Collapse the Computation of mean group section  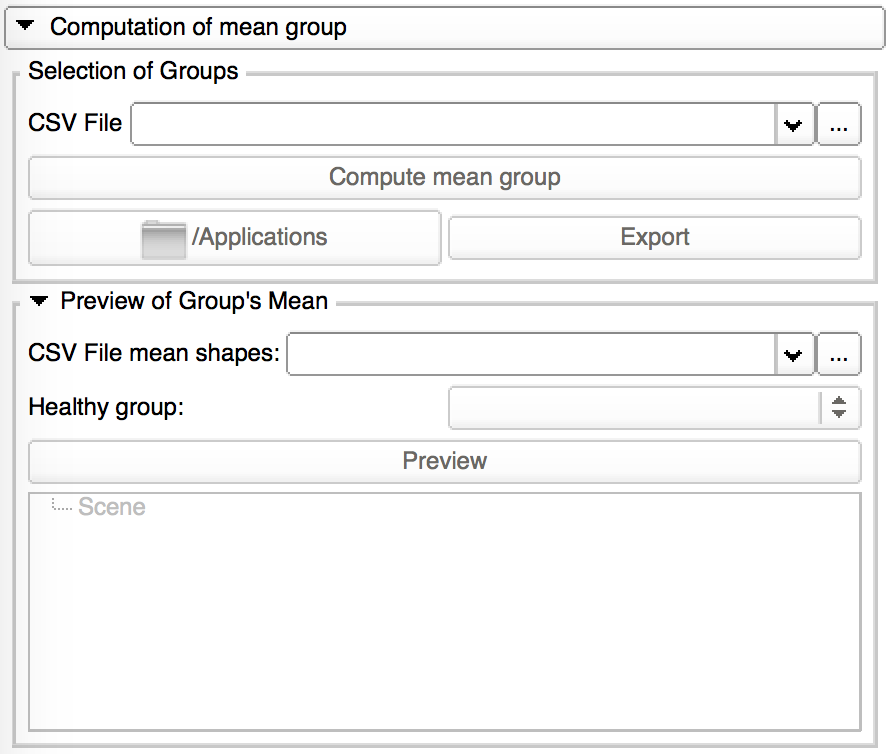pyautogui.click(x=26, y=27)
